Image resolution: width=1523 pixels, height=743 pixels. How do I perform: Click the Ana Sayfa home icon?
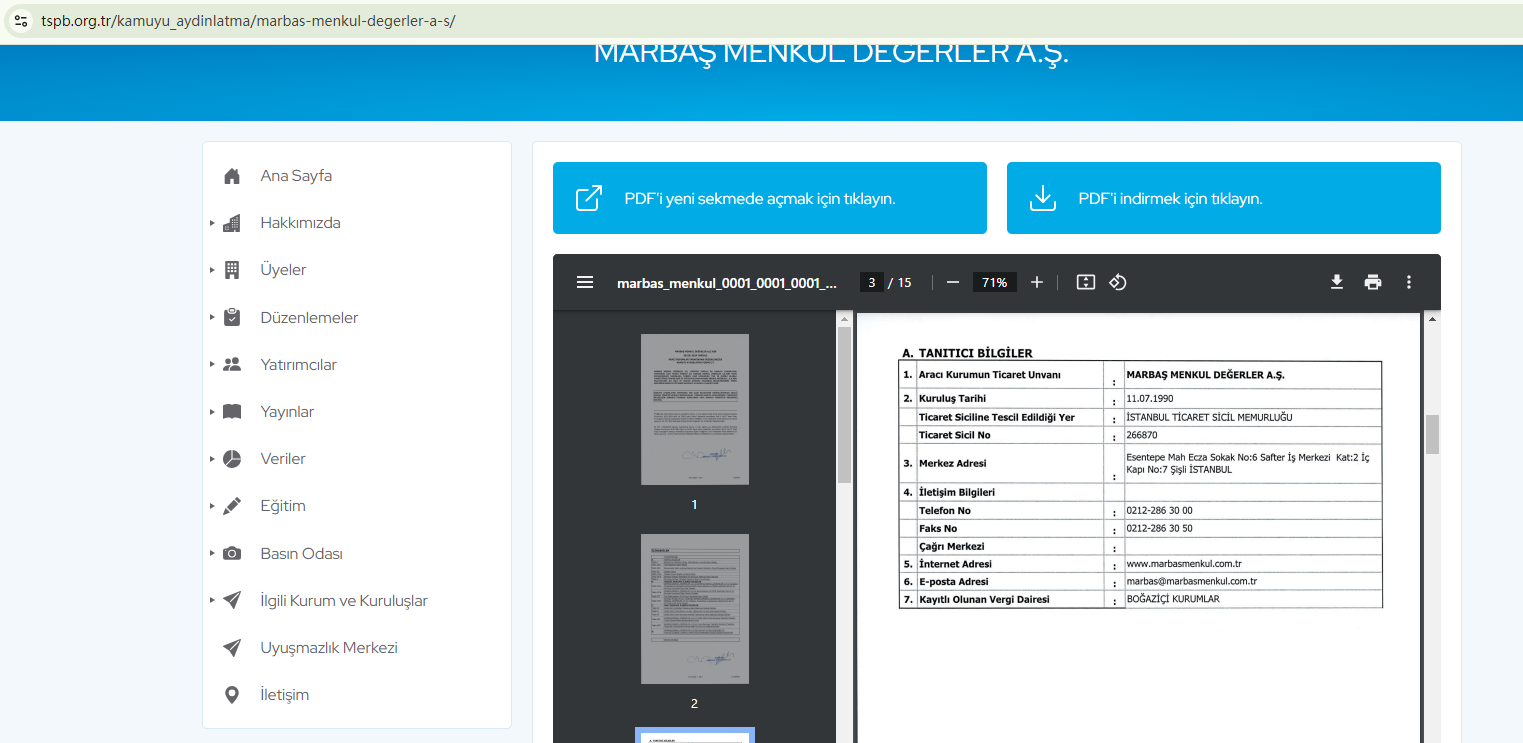point(232,176)
